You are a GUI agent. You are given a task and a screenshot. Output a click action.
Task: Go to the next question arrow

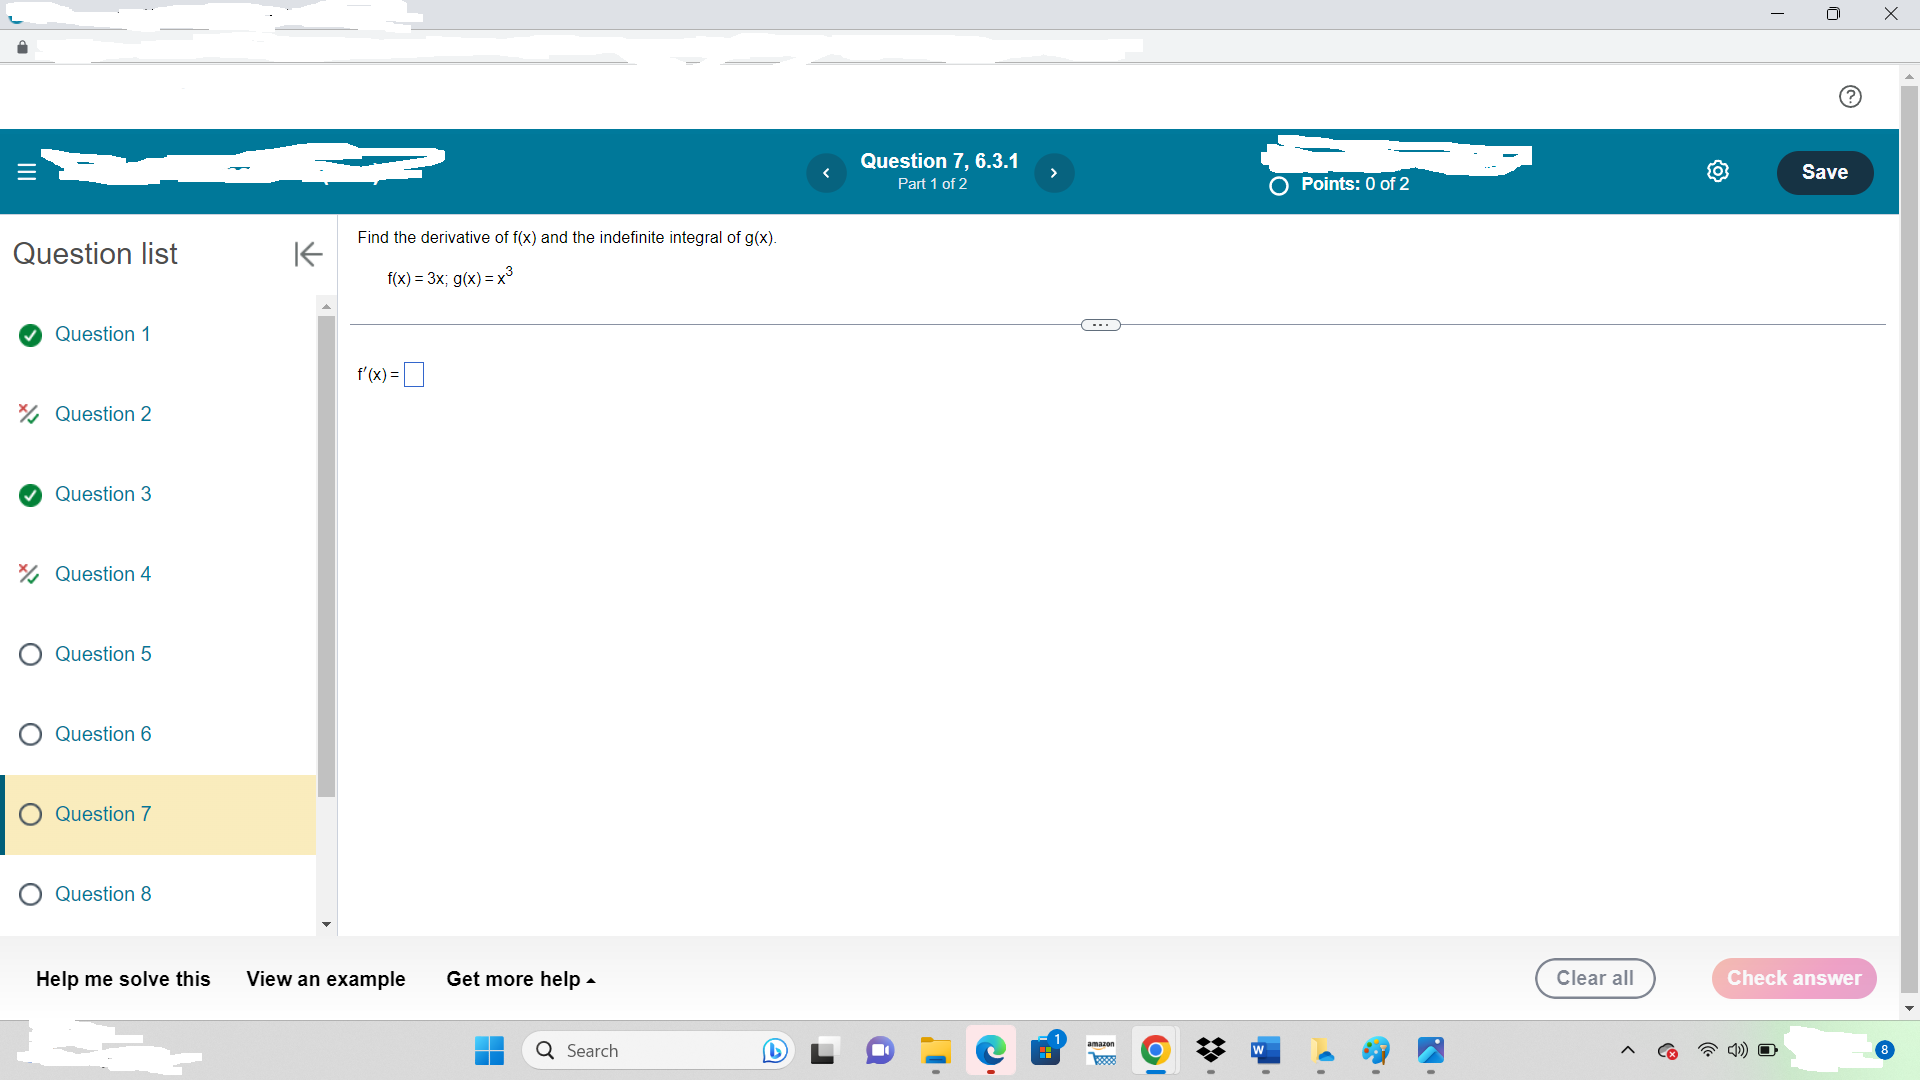(1053, 173)
